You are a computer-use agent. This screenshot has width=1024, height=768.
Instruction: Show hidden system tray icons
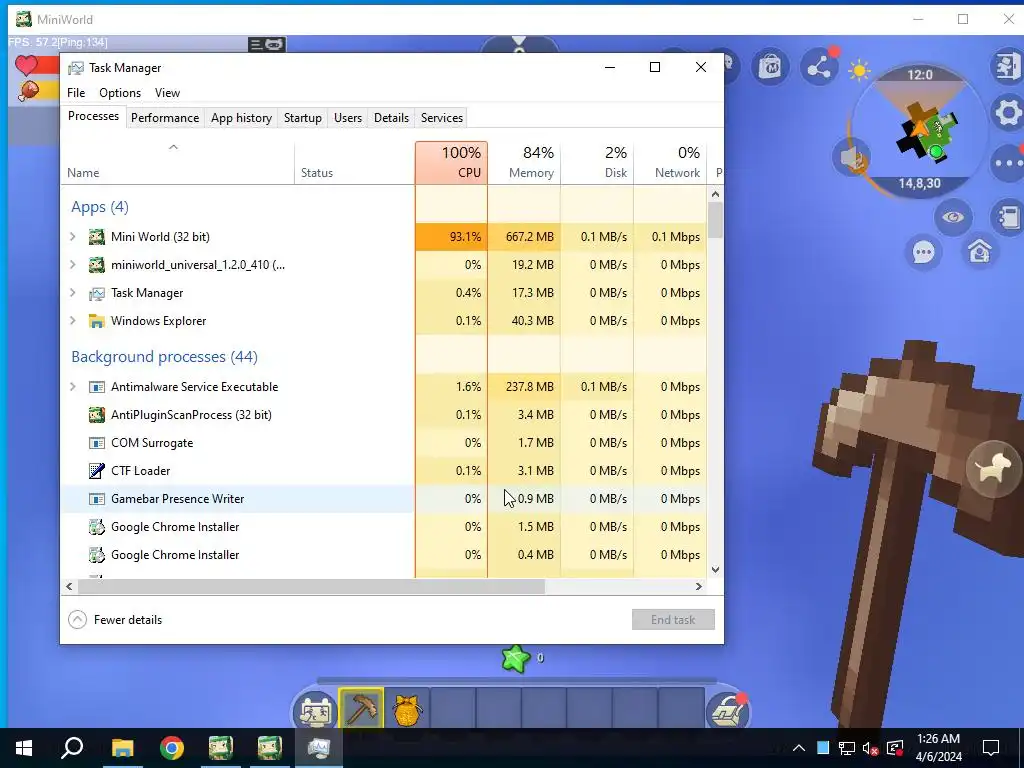(x=799, y=748)
